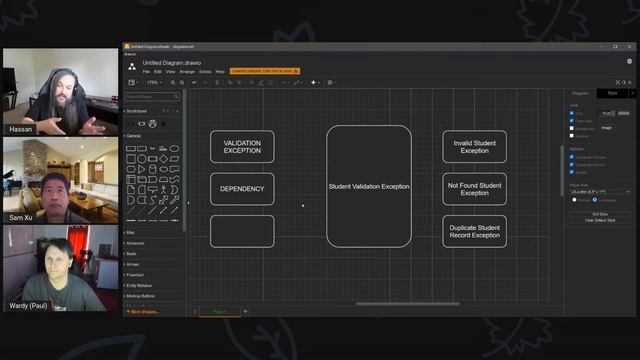Screen dimensions: 640x360
Task: Click the orange Unsaved changes button
Action: 264,71
